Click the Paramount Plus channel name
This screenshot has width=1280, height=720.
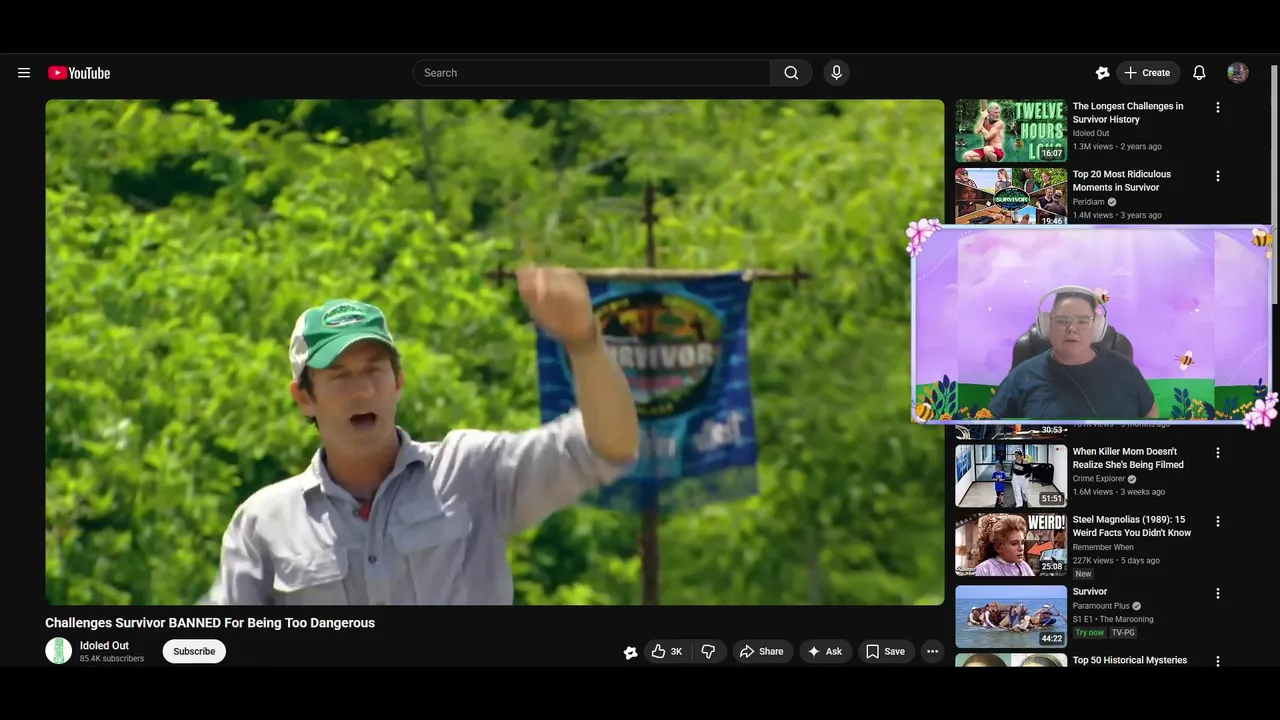point(1101,606)
